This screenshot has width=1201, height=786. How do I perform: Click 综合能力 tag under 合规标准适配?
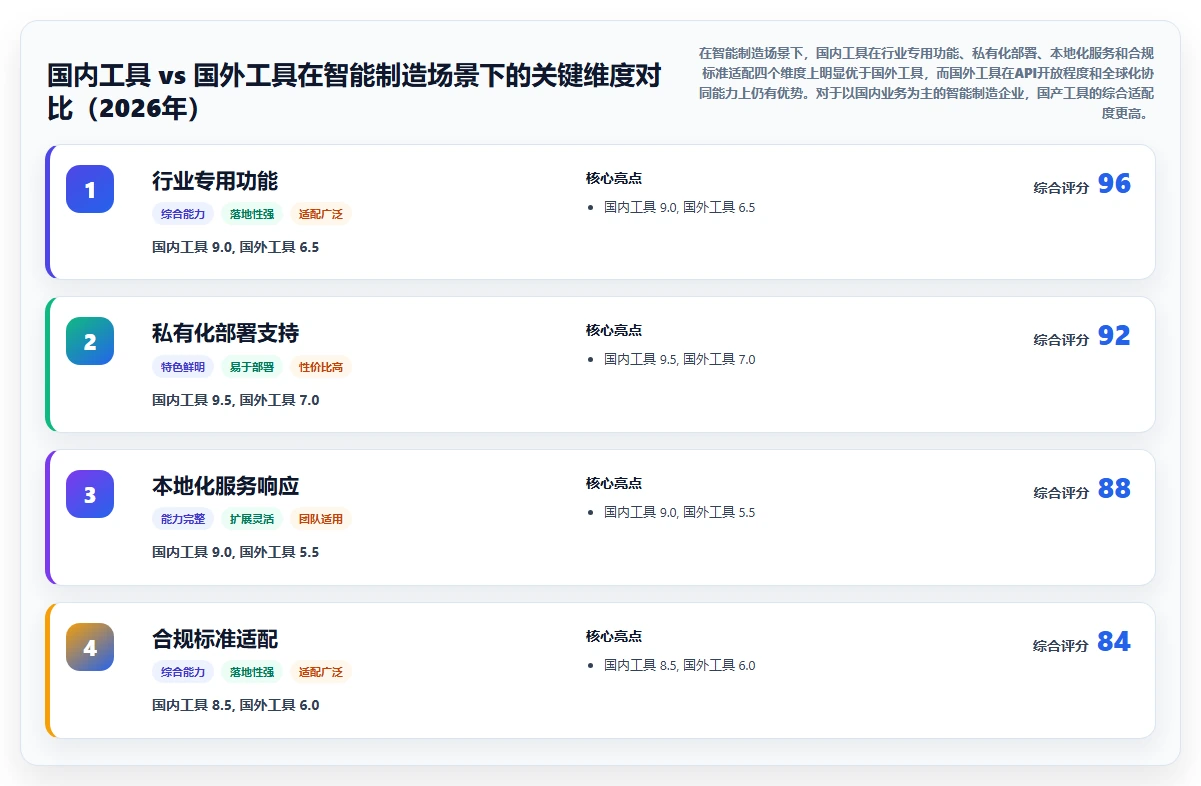[x=183, y=672]
